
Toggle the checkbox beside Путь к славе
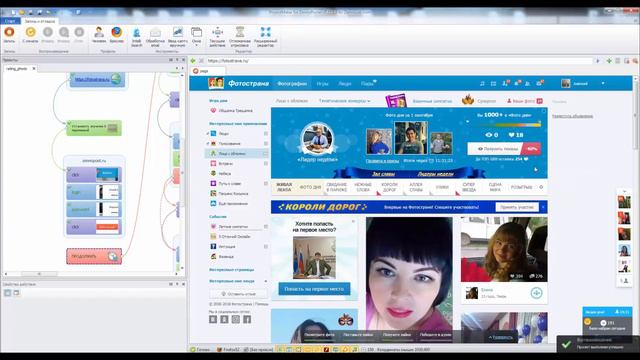point(266,184)
